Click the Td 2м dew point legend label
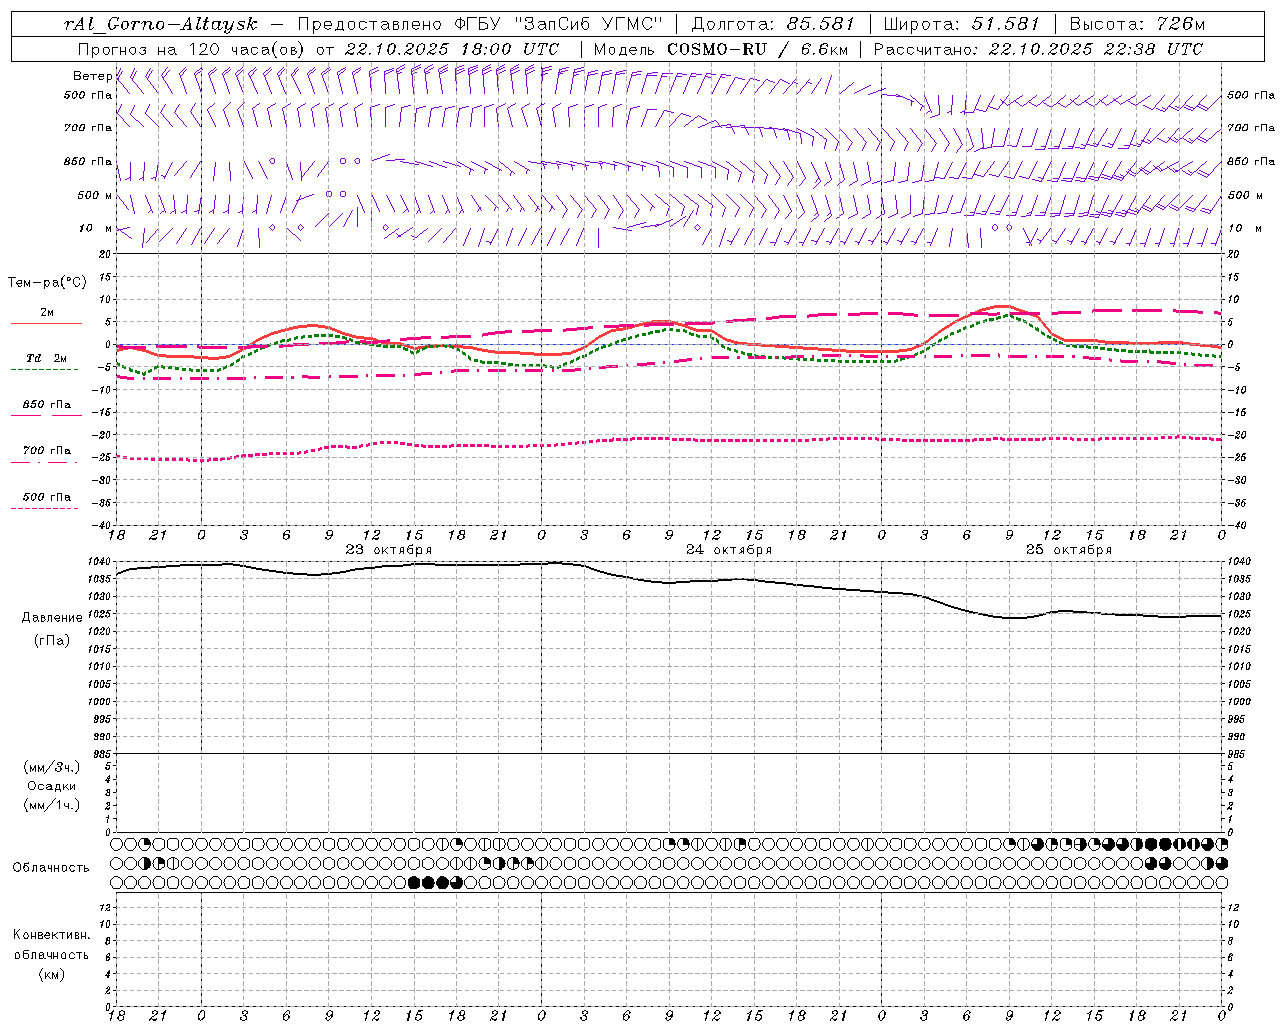Viewport: 1280px width, 1024px height. point(47,358)
